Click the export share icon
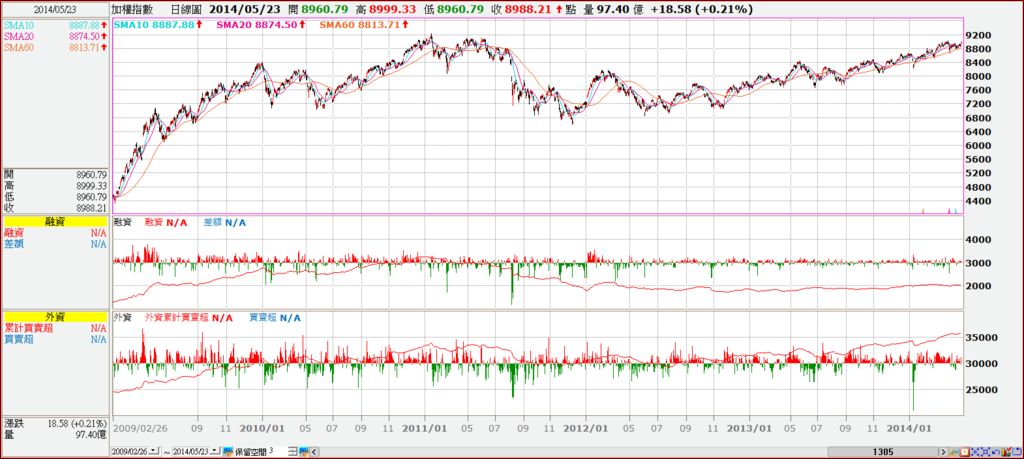1024x459 pixels. pyautogui.click(x=1017, y=452)
